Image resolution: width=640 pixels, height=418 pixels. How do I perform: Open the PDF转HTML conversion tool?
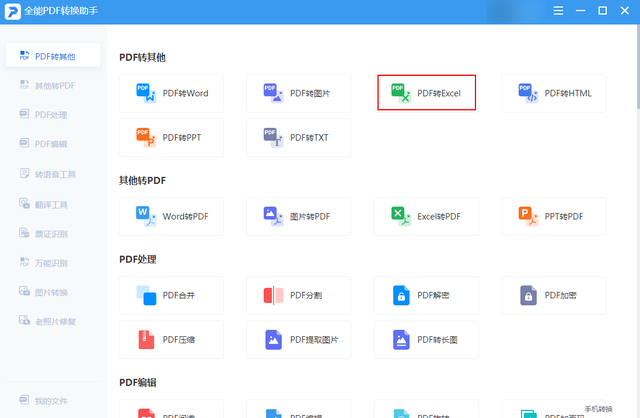(553, 93)
